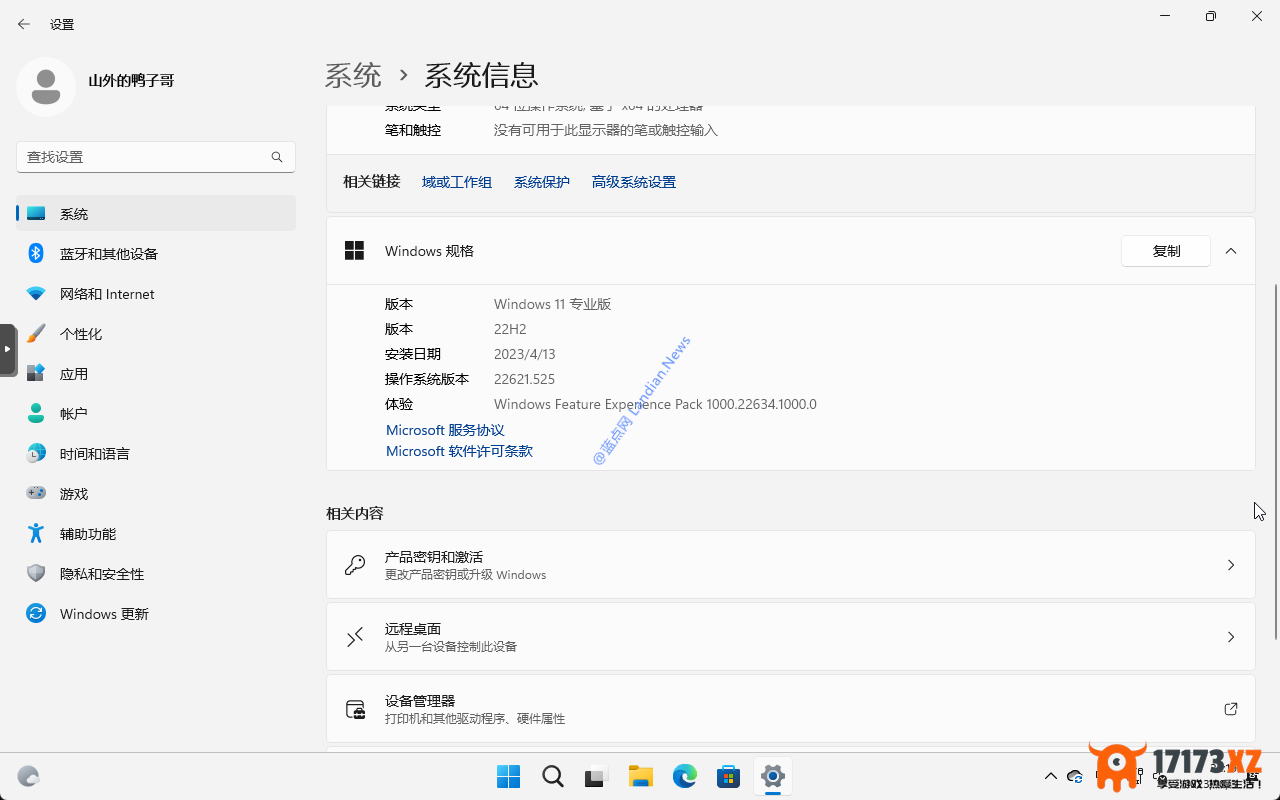Open 远程桌面 settings row

tap(791, 637)
